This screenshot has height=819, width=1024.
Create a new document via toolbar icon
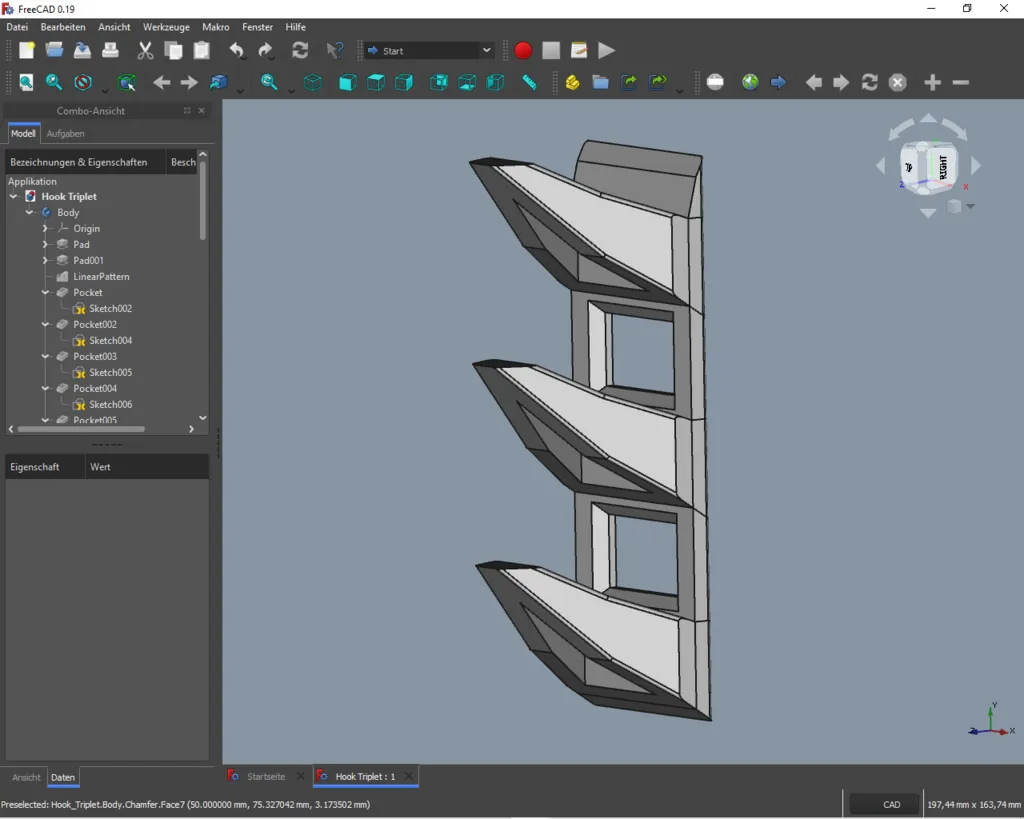pyautogui.click(x=27, y=50)
